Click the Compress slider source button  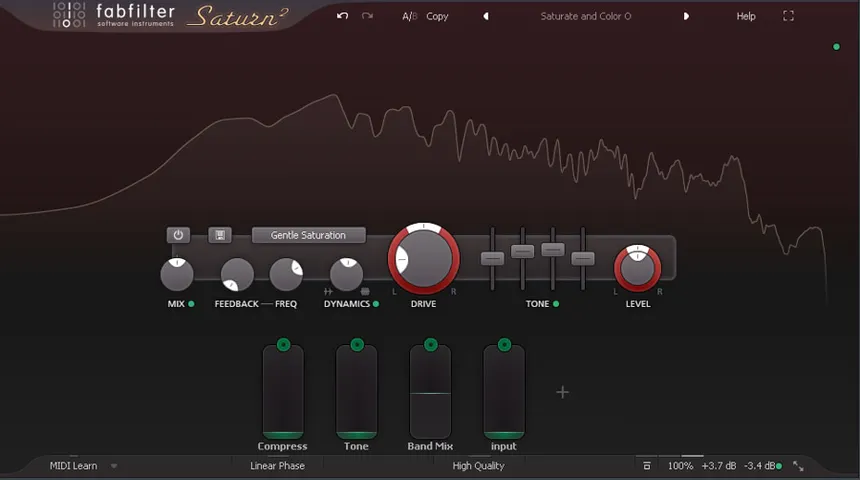click(284, 345)
